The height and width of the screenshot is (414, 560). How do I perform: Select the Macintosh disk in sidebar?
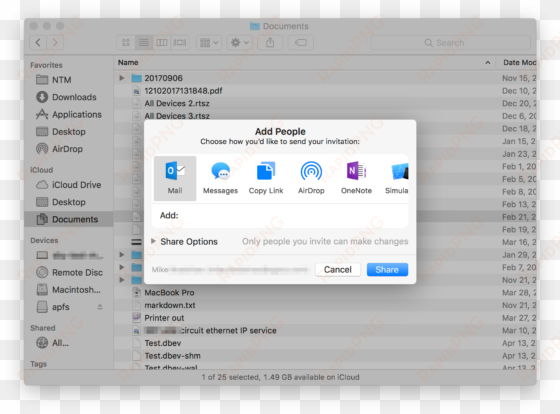tap(69, 290)
